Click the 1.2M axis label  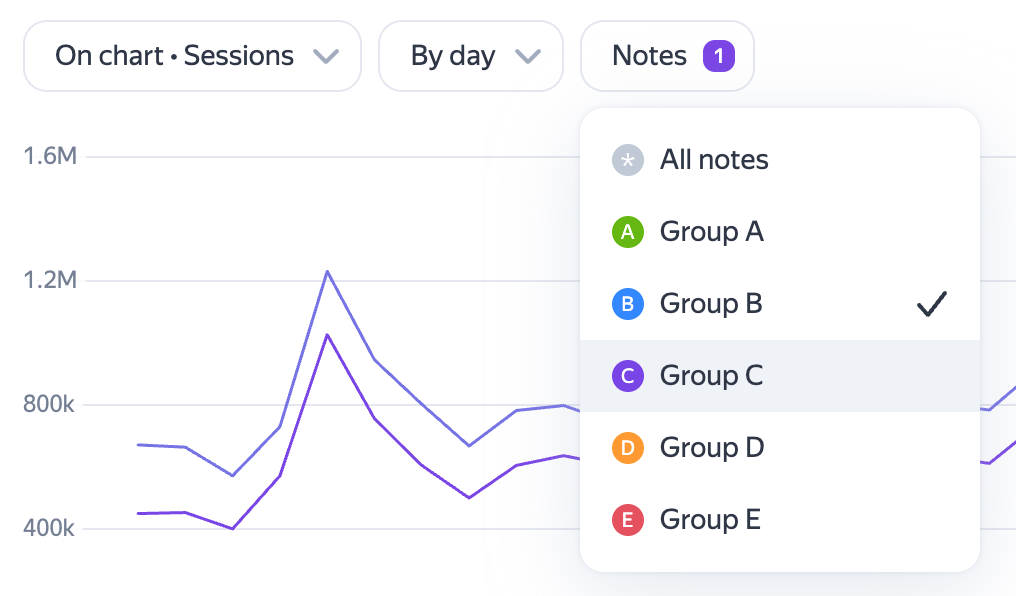point(50,281)
